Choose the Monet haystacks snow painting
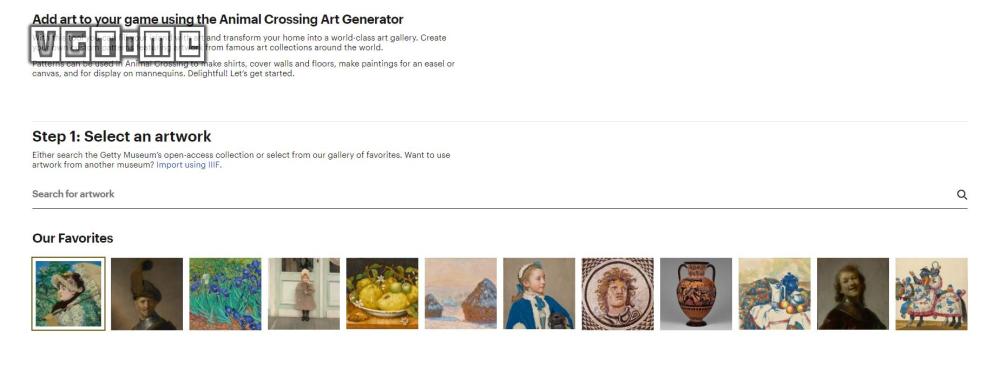 coord(460,294)
